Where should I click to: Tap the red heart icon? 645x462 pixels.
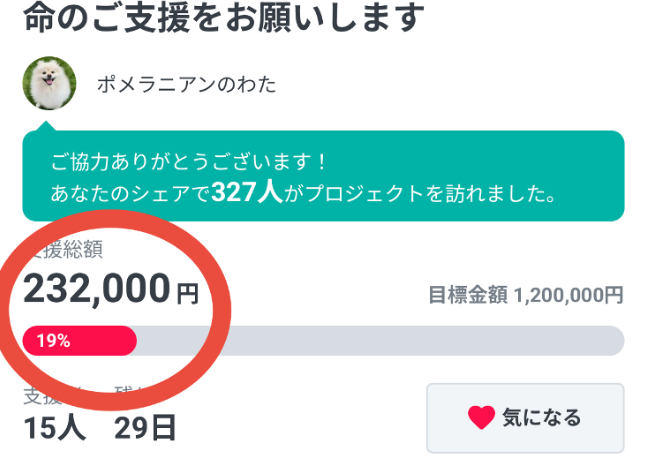(x=481, y=417)
